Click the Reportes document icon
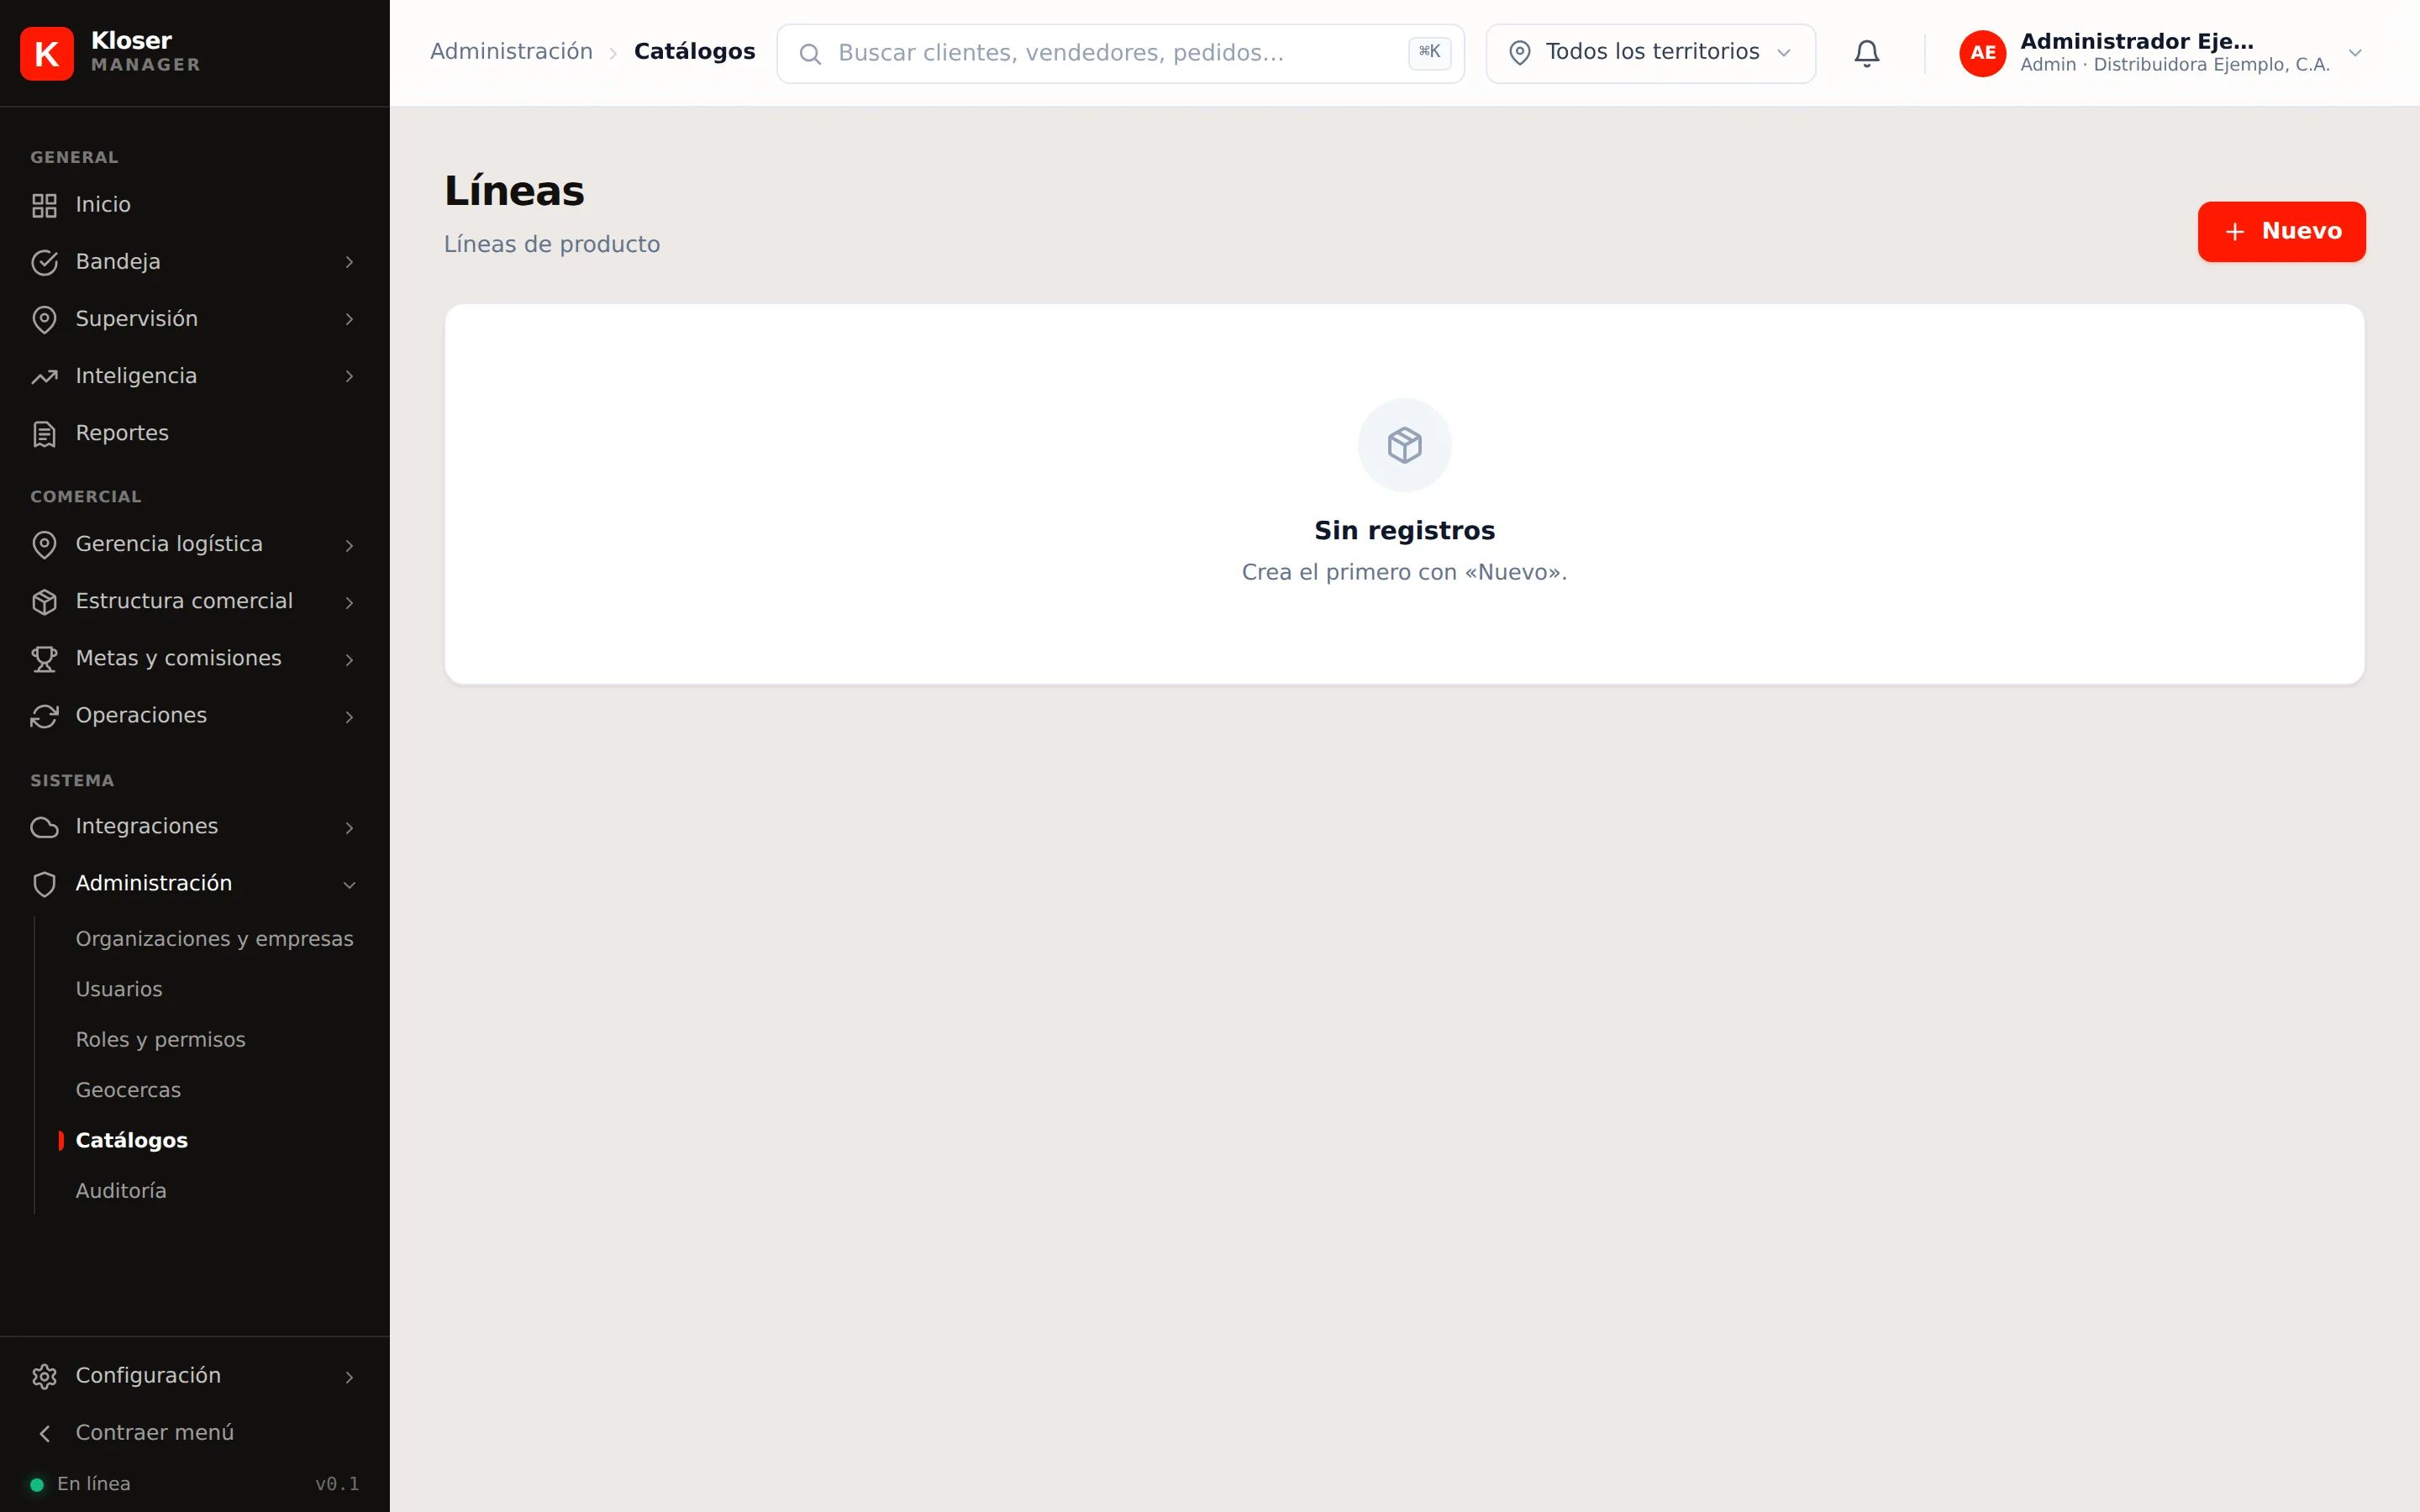 coord(44,433)
